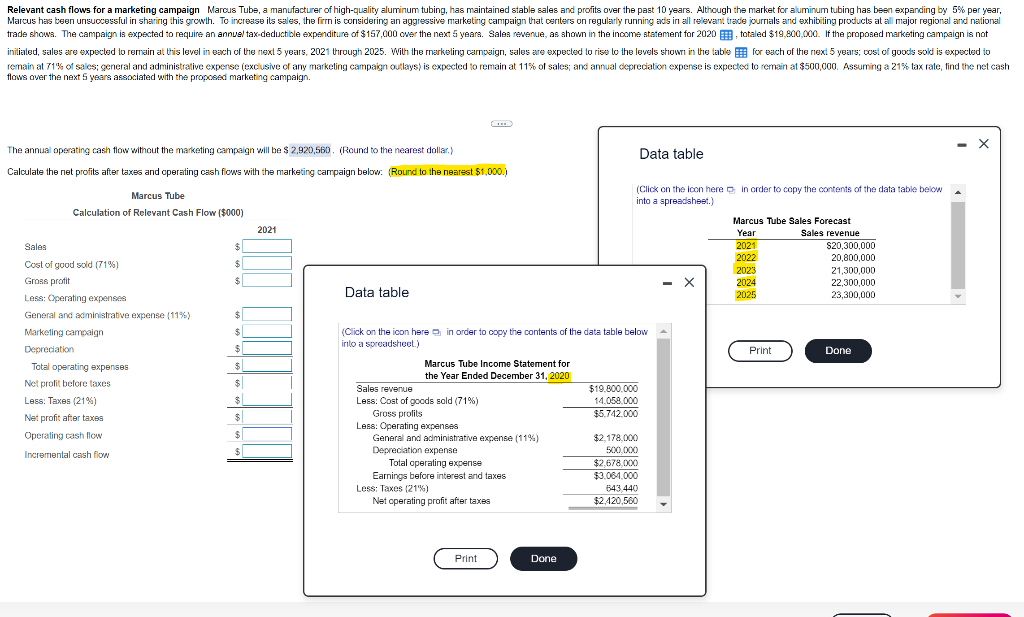Copy the sales forecast data table contents to a spreadsheet
This screenshot has width=1024, height=617.
(x=731, y=189)
